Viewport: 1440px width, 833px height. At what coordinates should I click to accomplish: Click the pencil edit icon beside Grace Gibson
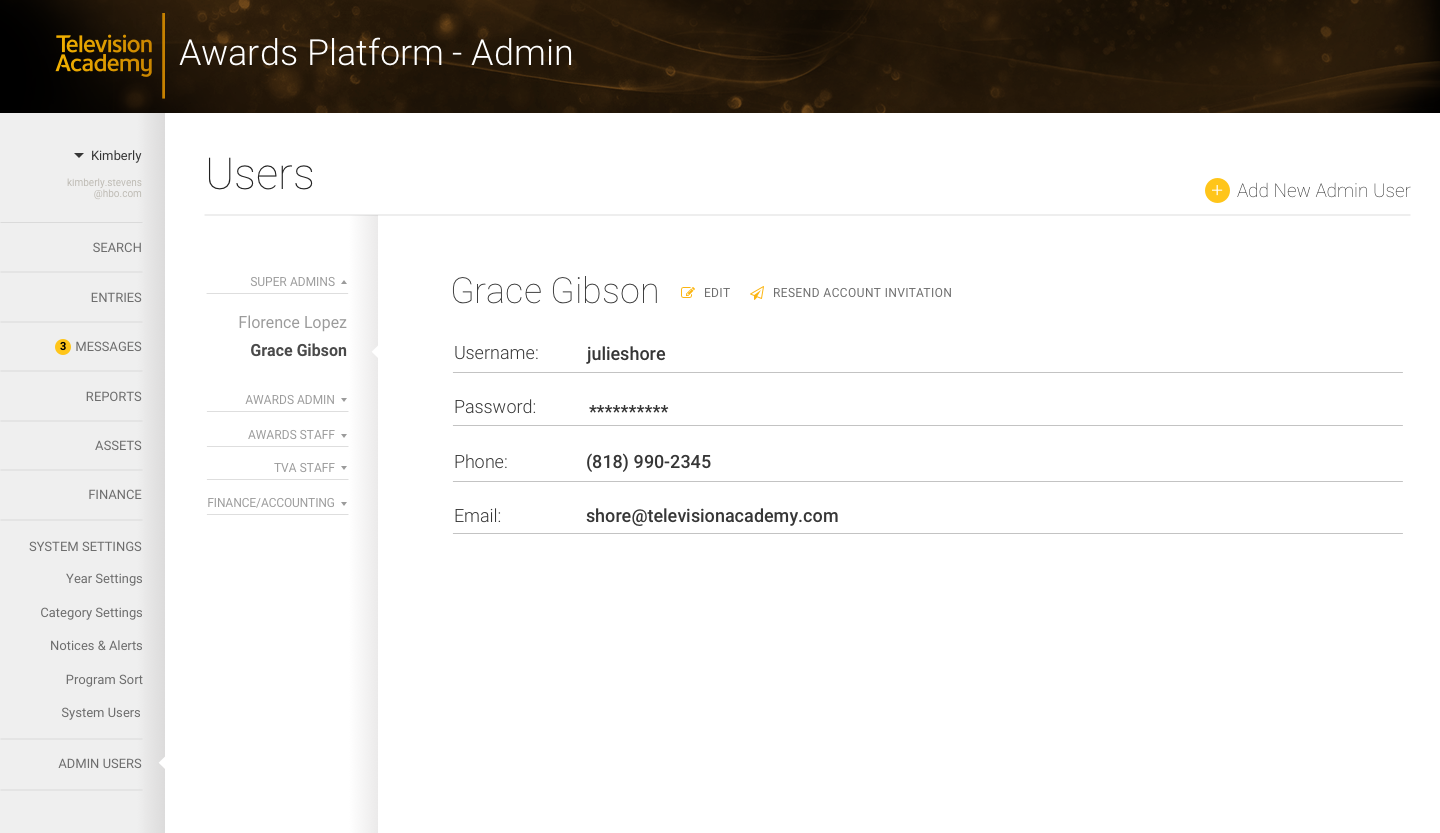pos(688,293)
